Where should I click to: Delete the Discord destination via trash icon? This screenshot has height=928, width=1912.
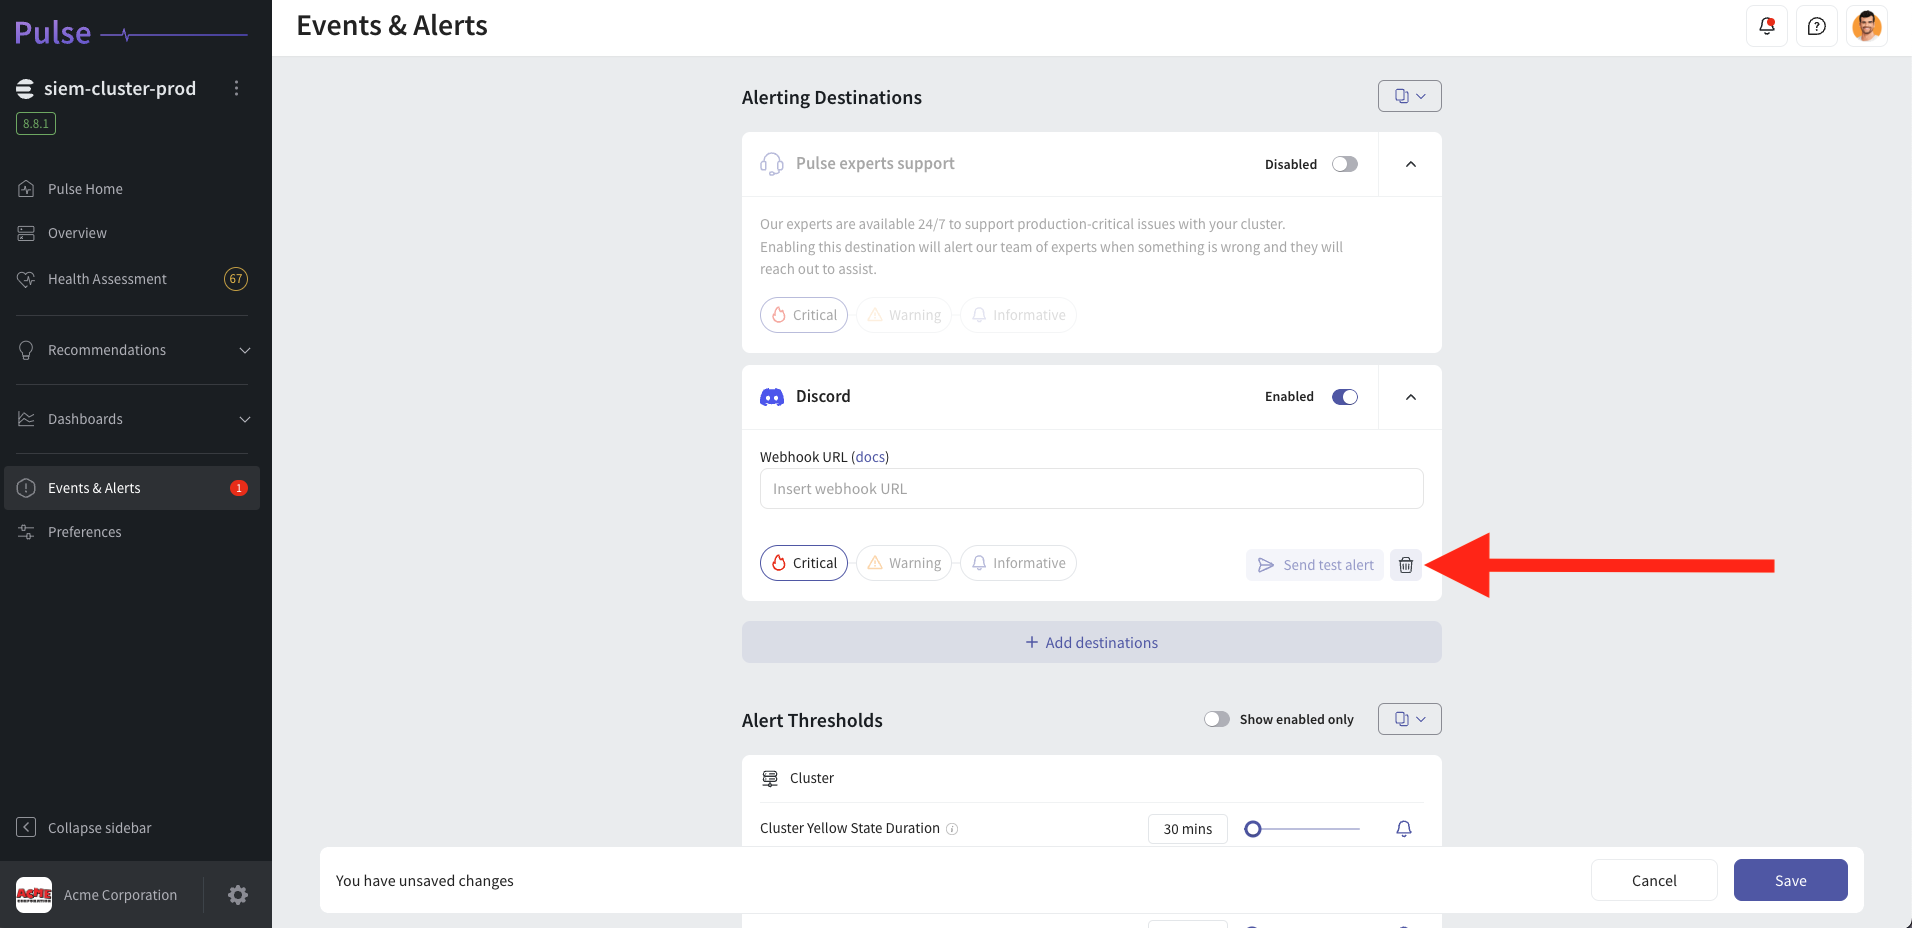1405,564
